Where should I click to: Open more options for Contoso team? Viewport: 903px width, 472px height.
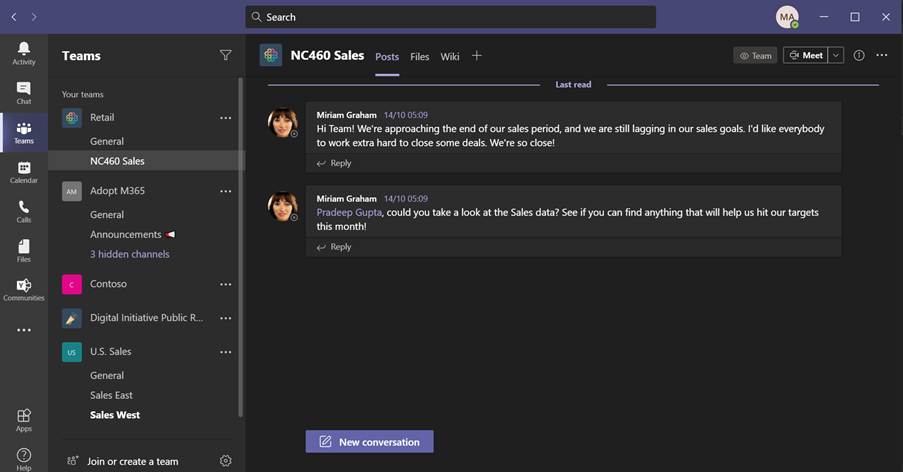click(226, 284)
